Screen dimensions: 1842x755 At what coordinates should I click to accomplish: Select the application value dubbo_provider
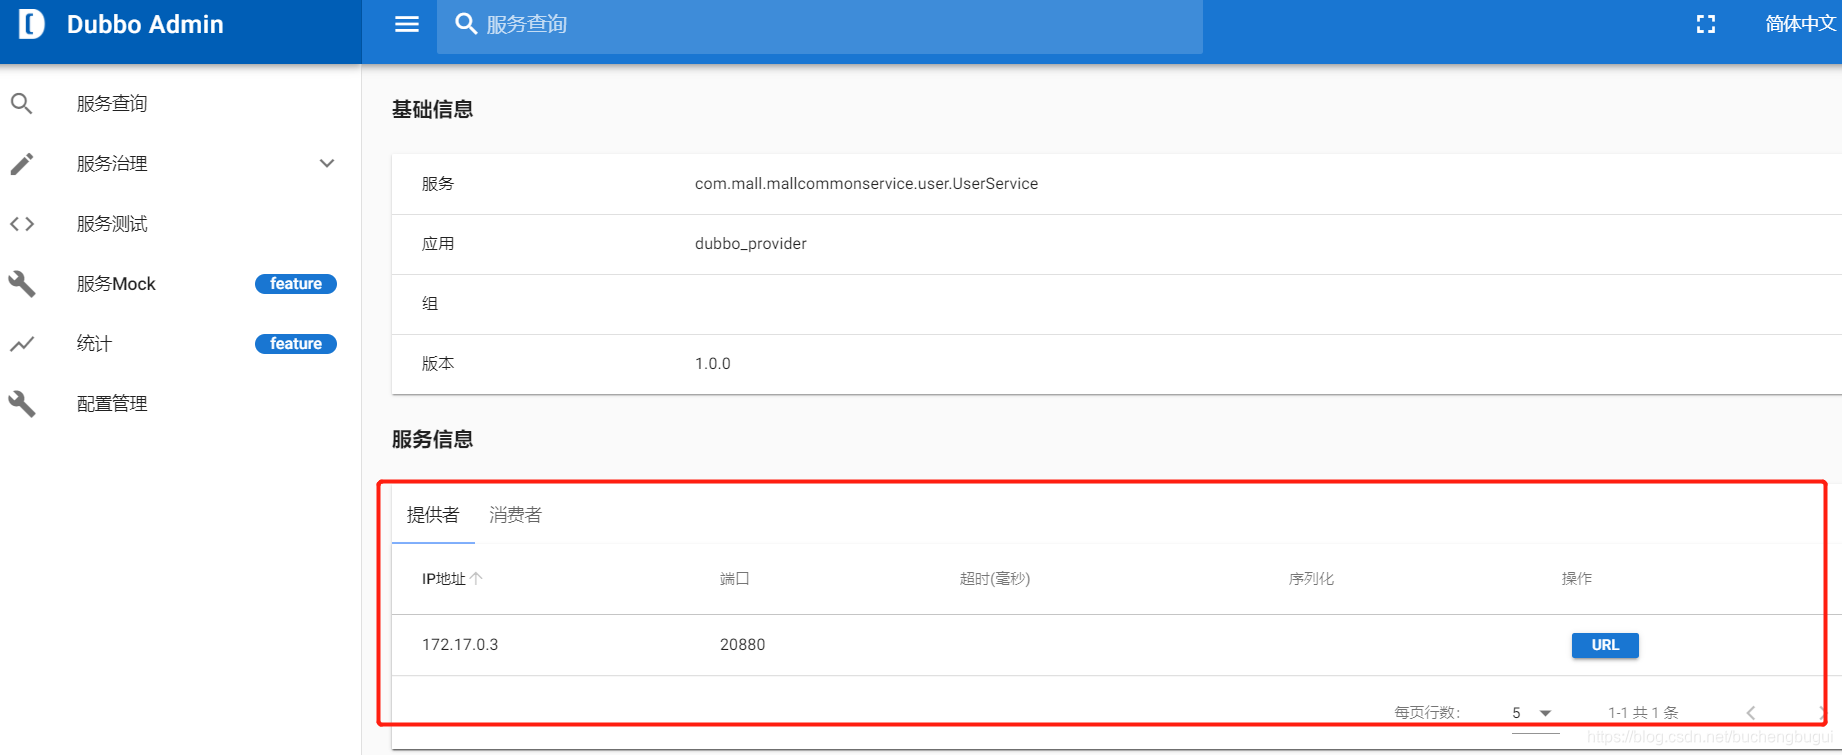(x=751, y=244)
